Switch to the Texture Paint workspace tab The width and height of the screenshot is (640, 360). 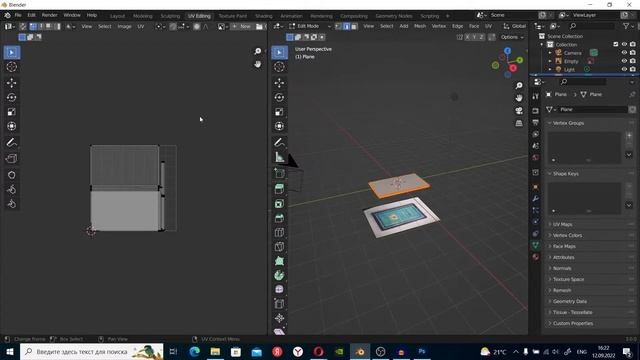[233, 16]
